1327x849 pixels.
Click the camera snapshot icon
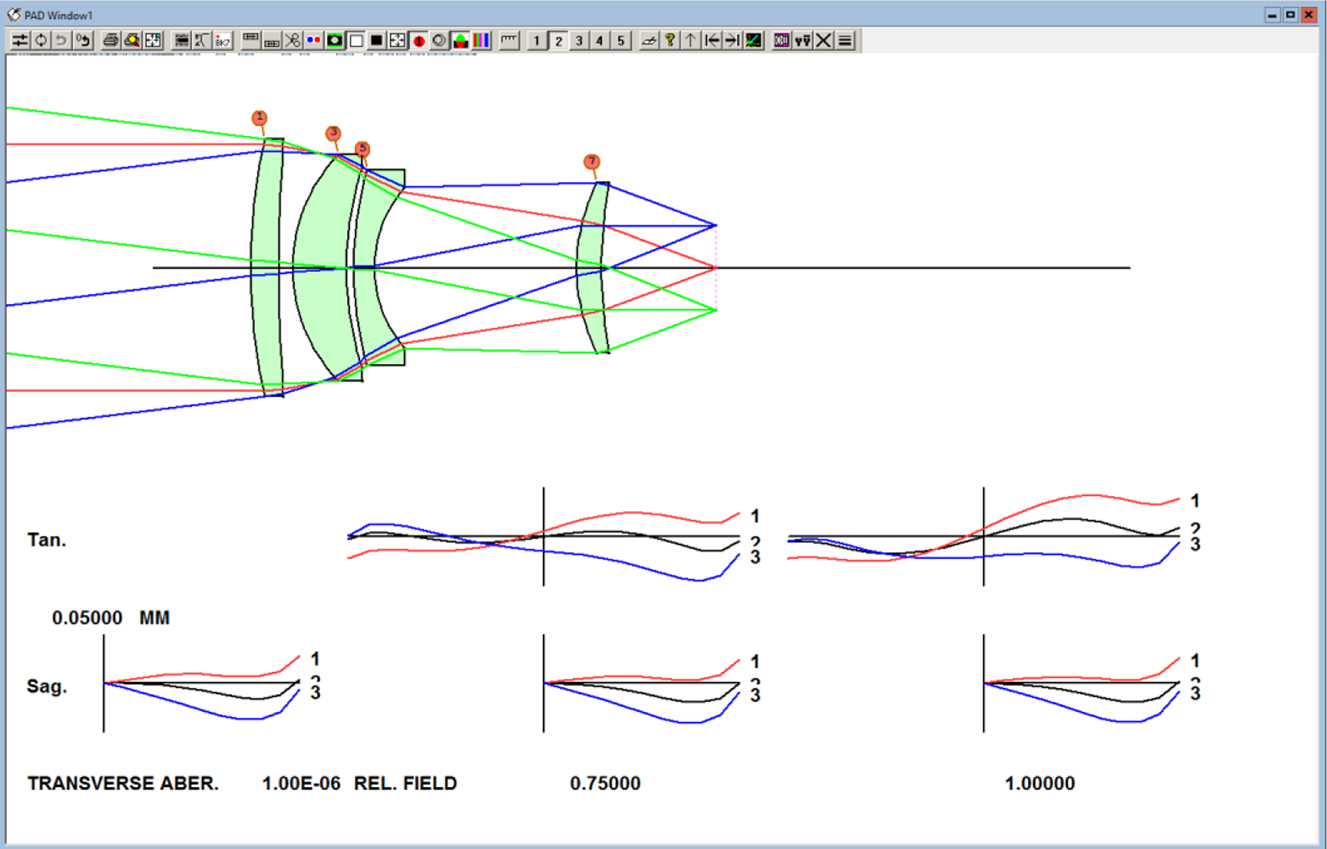pyautogui.click(x=334, y=40)
